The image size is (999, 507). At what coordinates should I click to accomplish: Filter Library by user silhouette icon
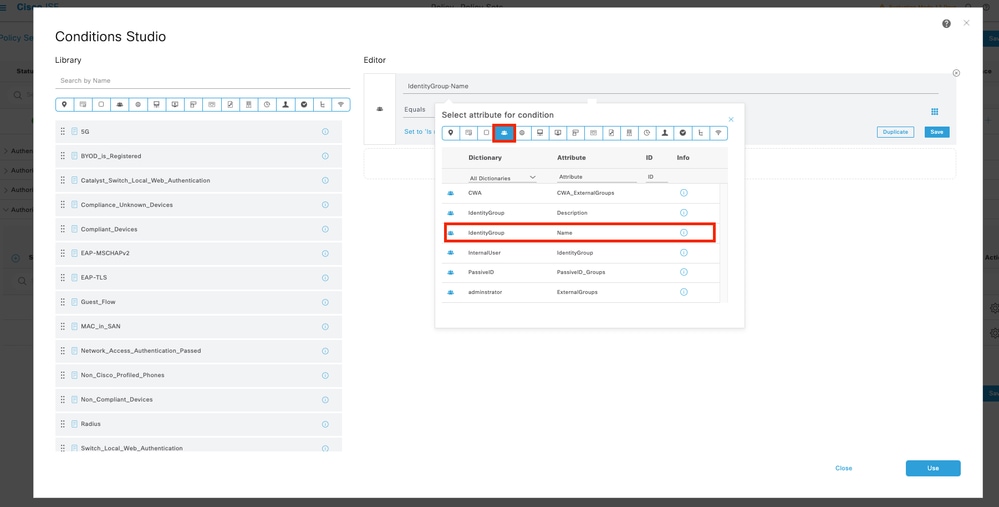[x=285, y=104]
